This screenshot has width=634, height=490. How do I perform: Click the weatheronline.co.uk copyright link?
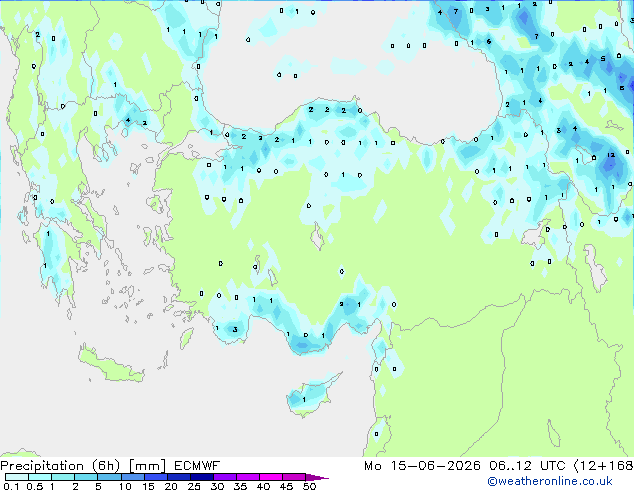pos(550,481)
